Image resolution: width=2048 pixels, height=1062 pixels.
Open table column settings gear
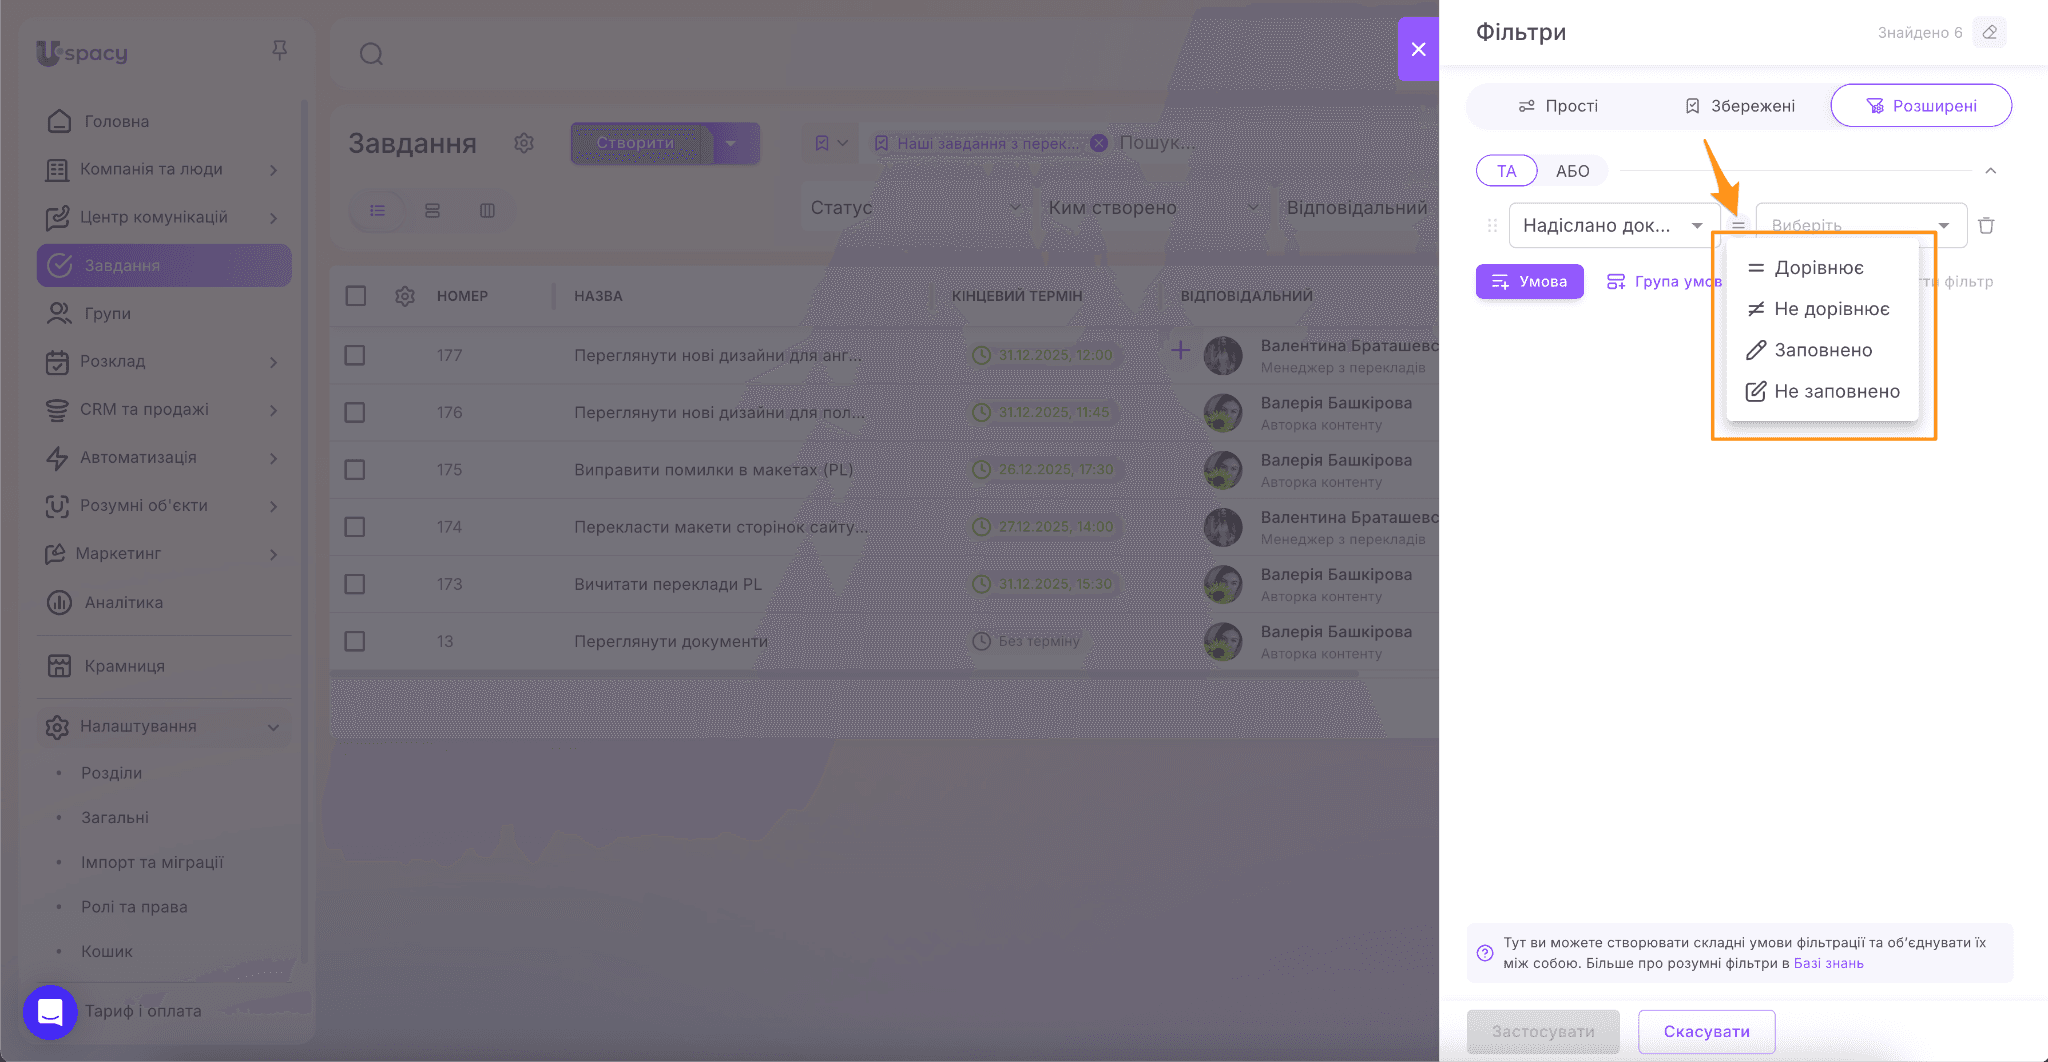405,296
